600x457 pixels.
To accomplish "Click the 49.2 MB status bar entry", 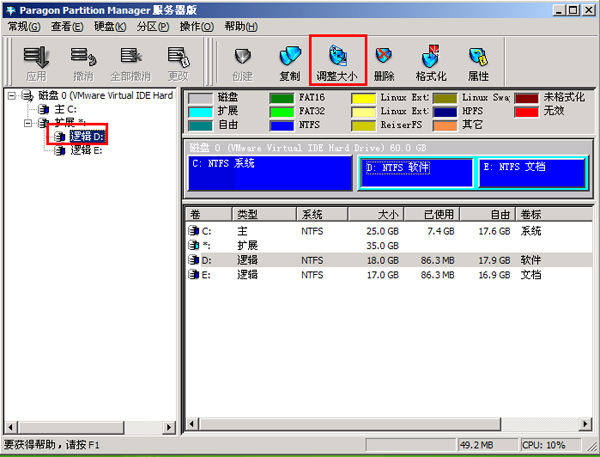I will point(488,445).
